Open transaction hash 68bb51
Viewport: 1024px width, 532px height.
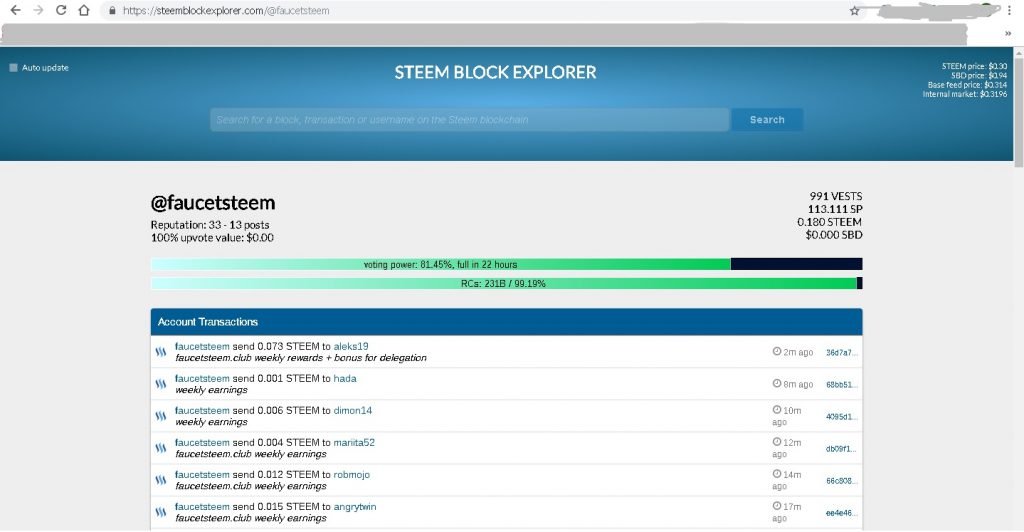coord(841,384)
